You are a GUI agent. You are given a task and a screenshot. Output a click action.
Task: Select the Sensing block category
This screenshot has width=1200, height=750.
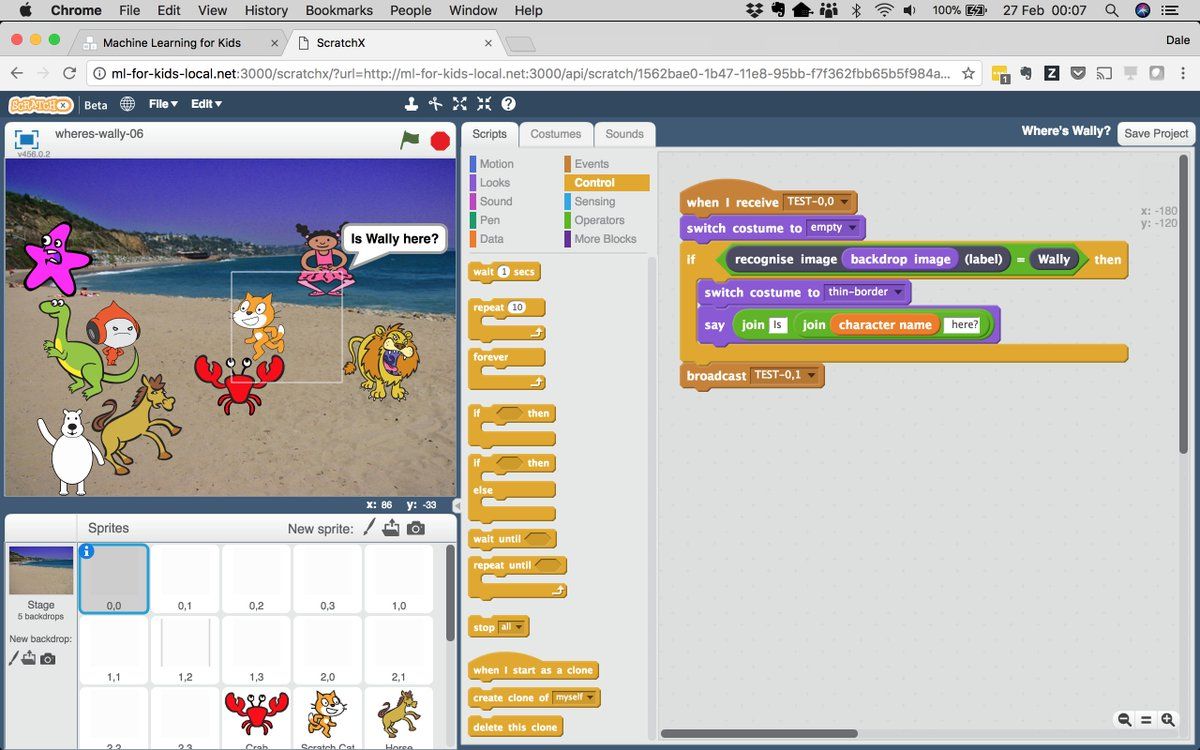pos(595,201)
